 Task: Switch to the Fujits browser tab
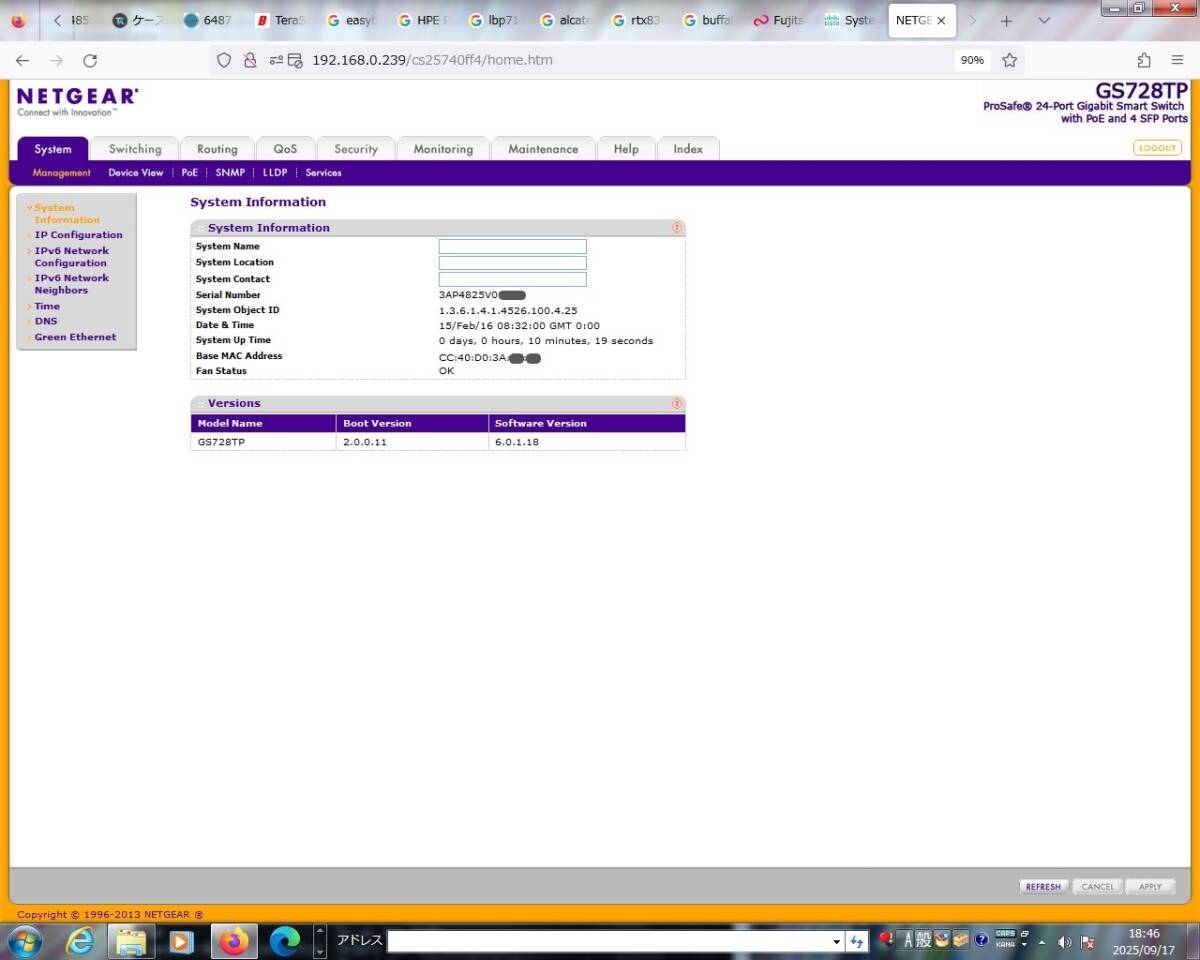(778, 20)
